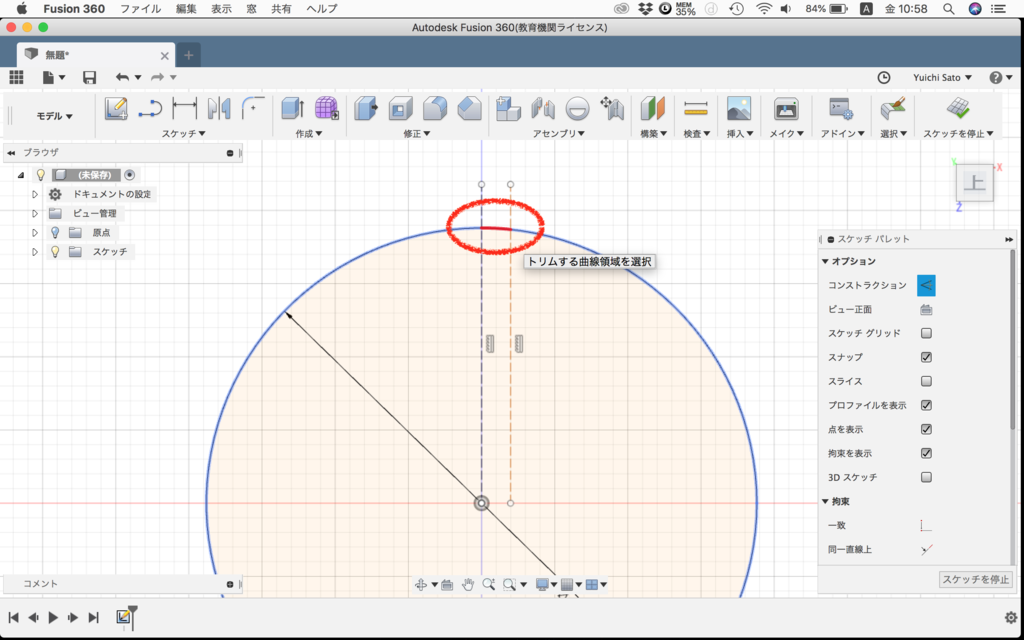Activate the root component radio button

coord(129,175)
